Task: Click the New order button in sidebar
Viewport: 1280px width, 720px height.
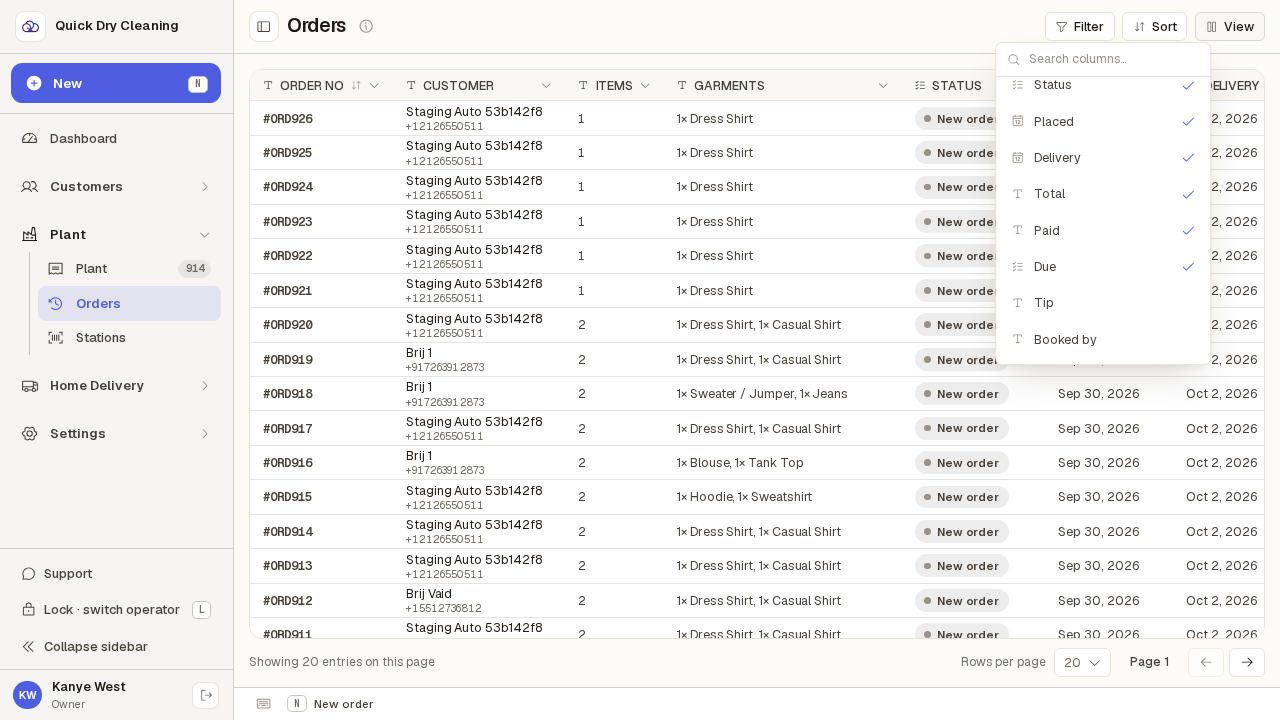Action: click(x=116, y=83)
